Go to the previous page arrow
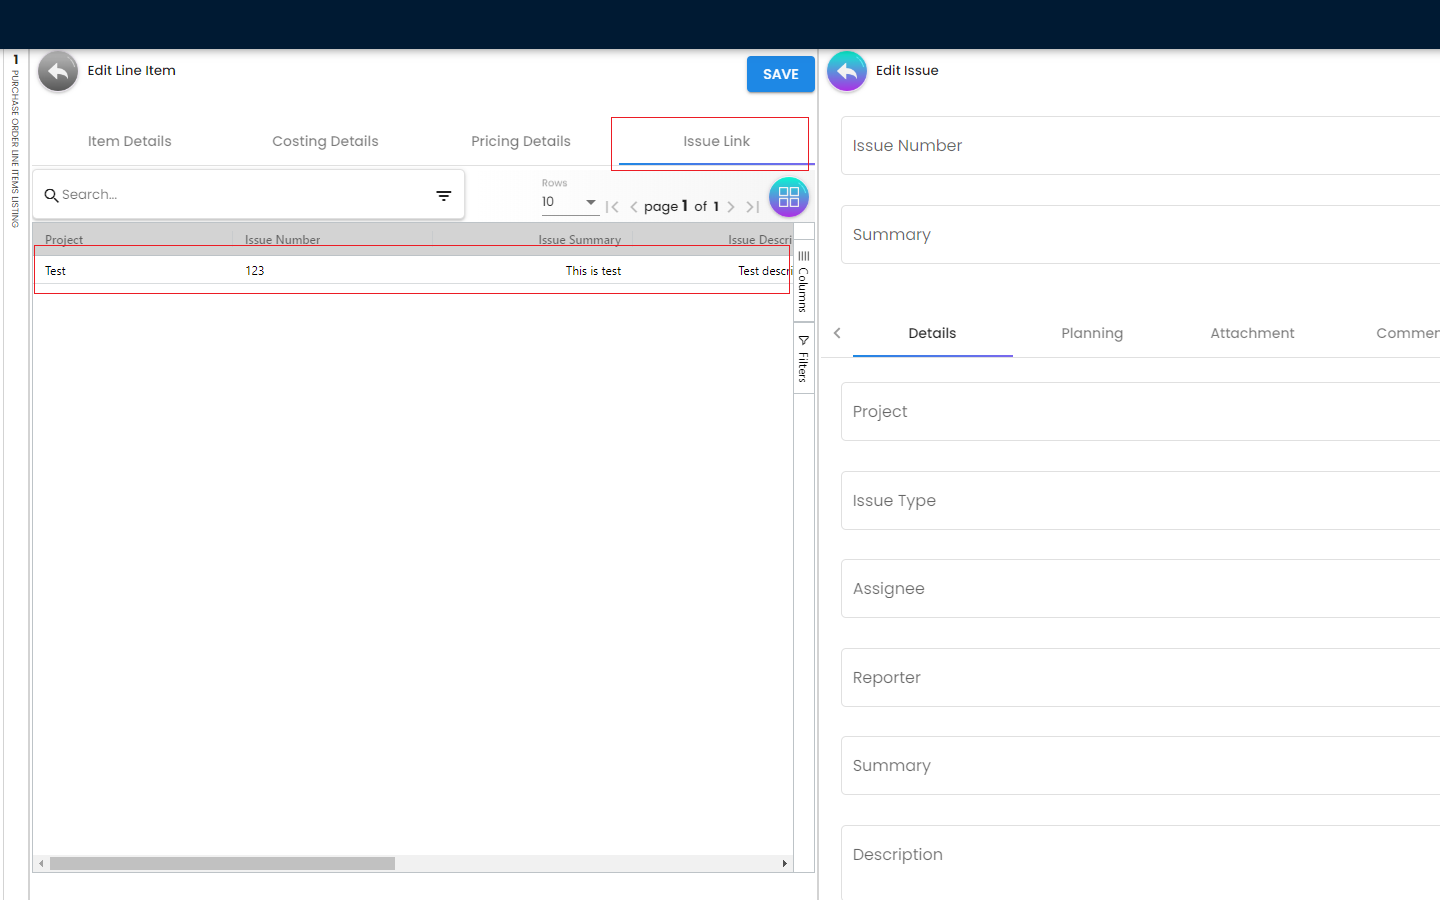This screenshot has height=900, width=1440. point(633,207)
